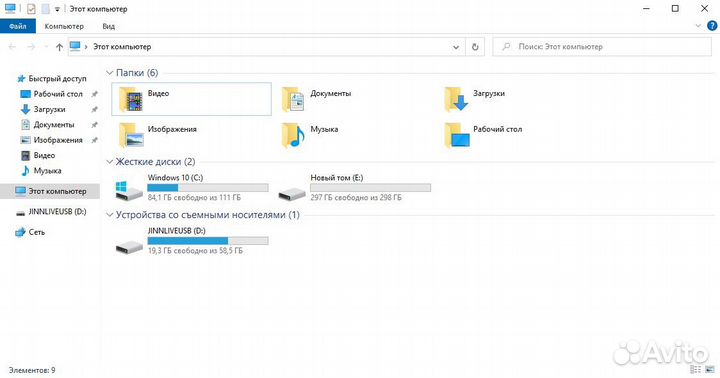The height and width of the screenshot is (378, 720).
Task: Click the New folder quick access toolbar icon
Action: click(45, 9)
